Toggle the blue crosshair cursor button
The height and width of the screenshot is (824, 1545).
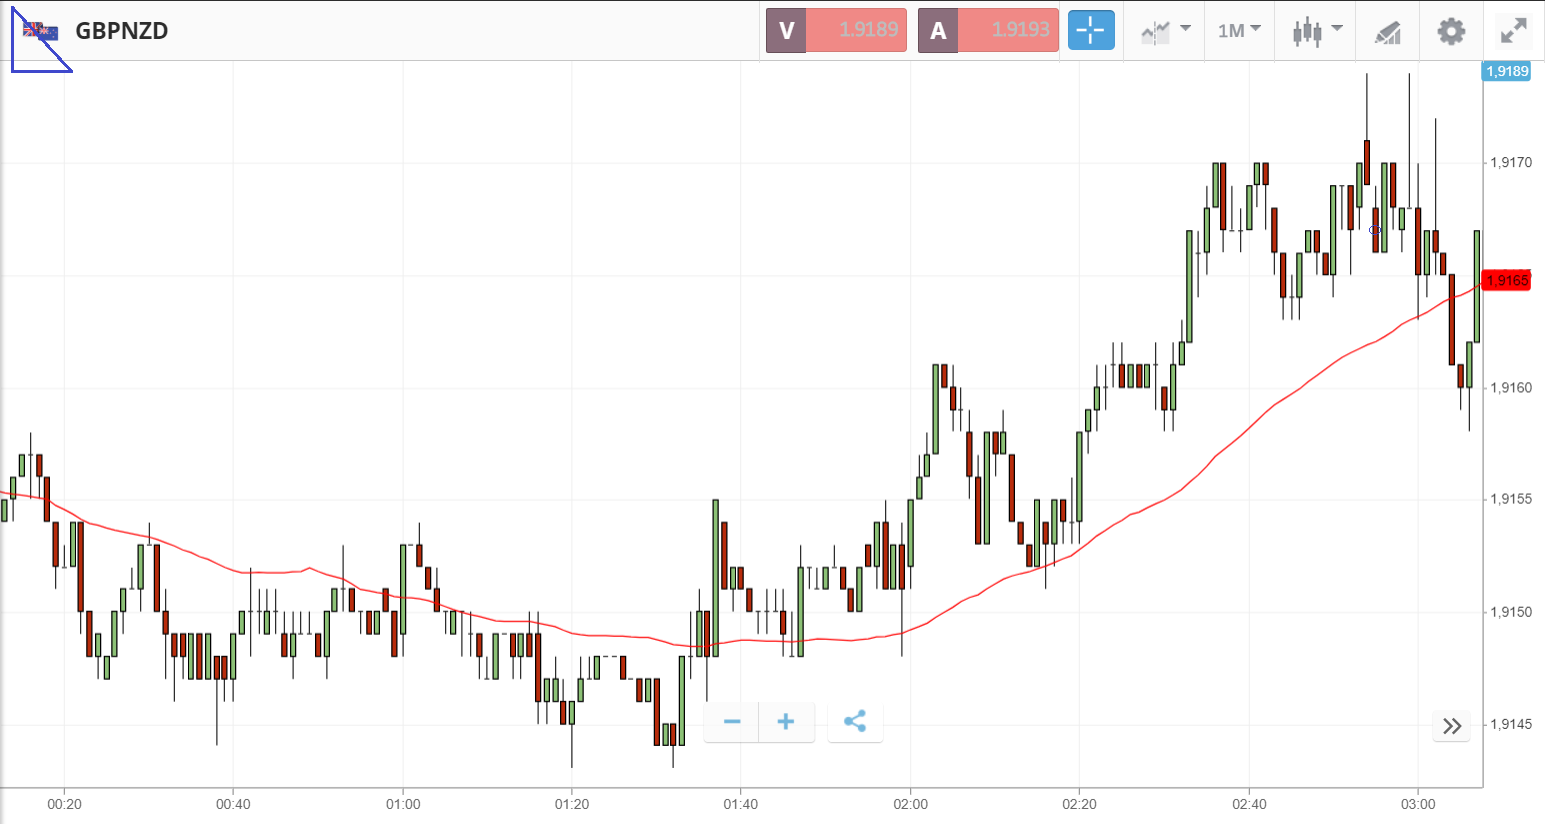click(1090, 30)
